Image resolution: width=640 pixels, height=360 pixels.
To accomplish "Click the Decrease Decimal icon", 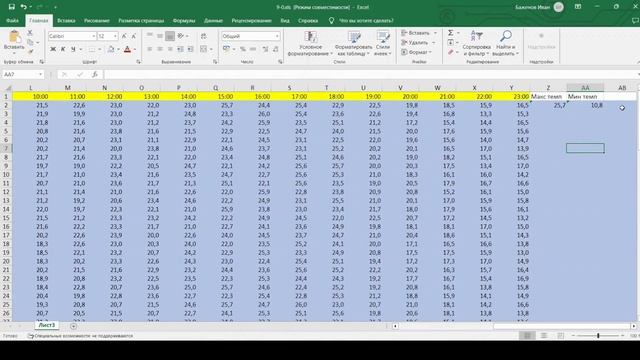I will point(276,49).
